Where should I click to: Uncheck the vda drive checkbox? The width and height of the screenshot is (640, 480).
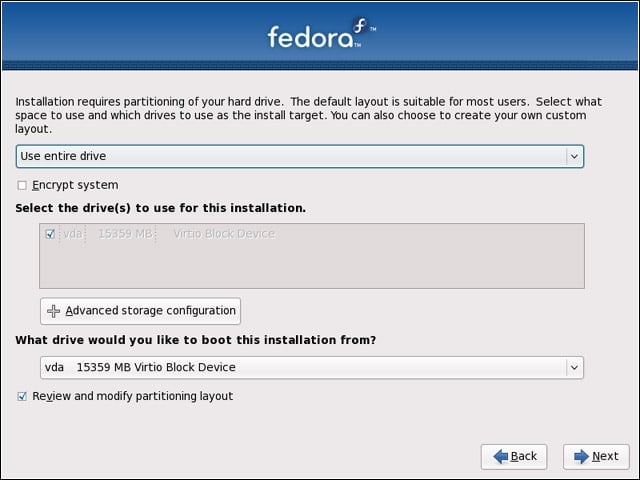click(50, 234)
